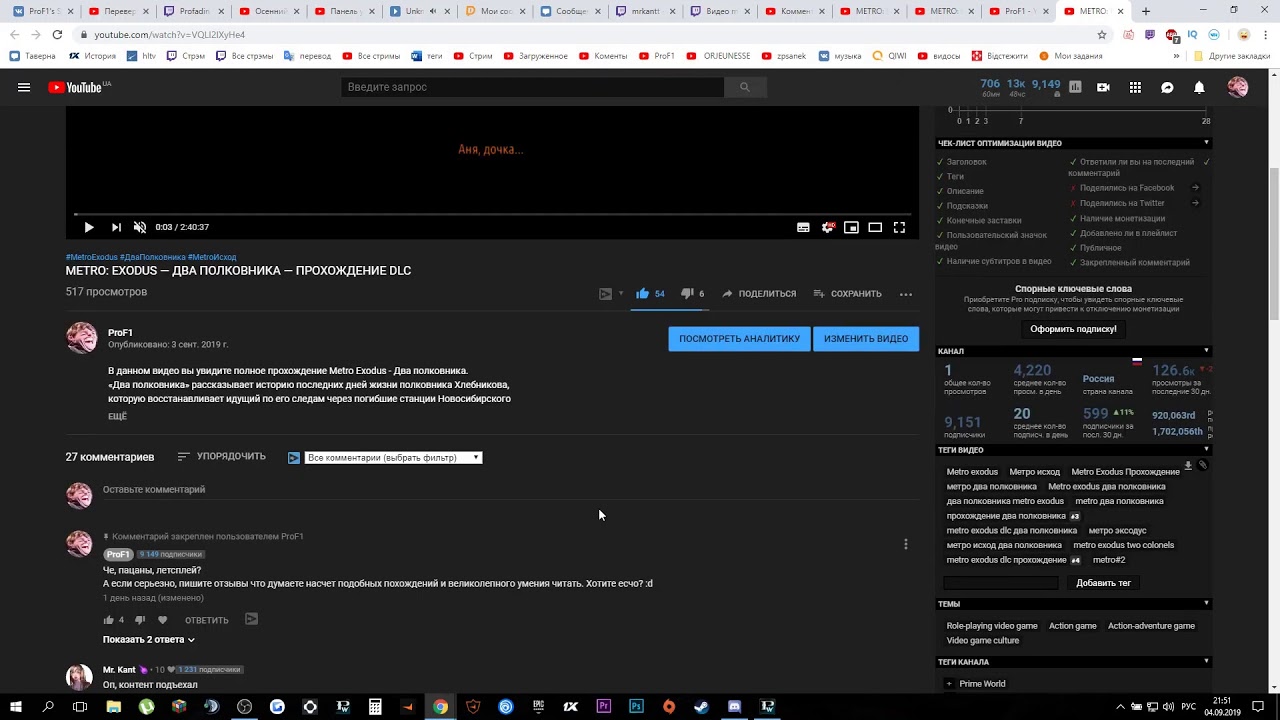Open the vidIQ icon dropdown beside the like button

click(x=610, y=294)
